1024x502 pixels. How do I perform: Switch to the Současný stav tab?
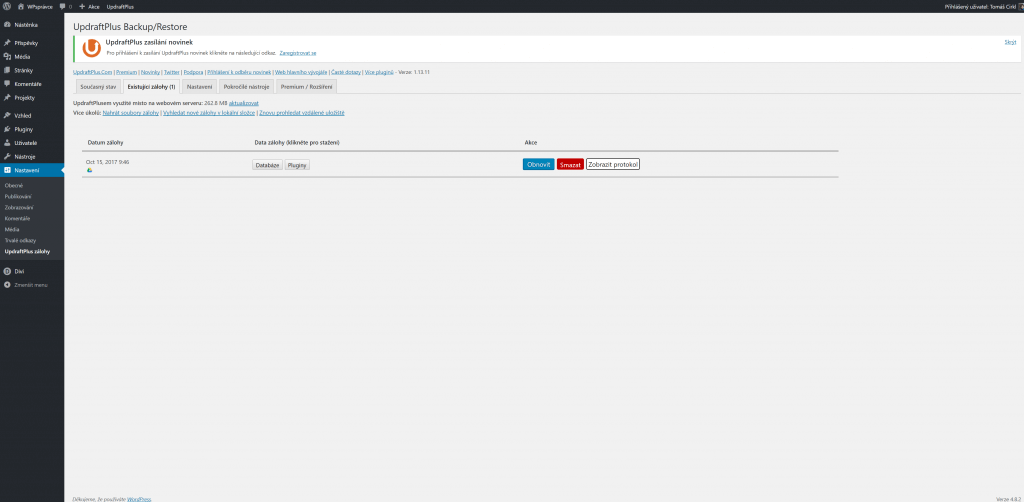[98, 87]
